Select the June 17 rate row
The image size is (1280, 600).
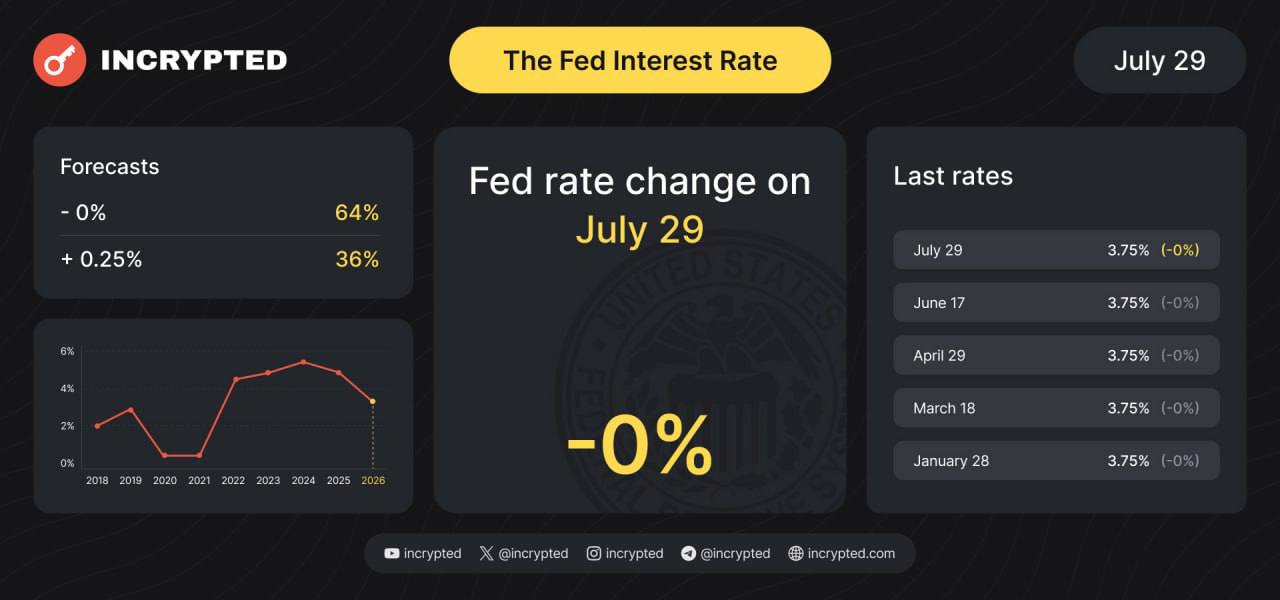pos(1056,302)
